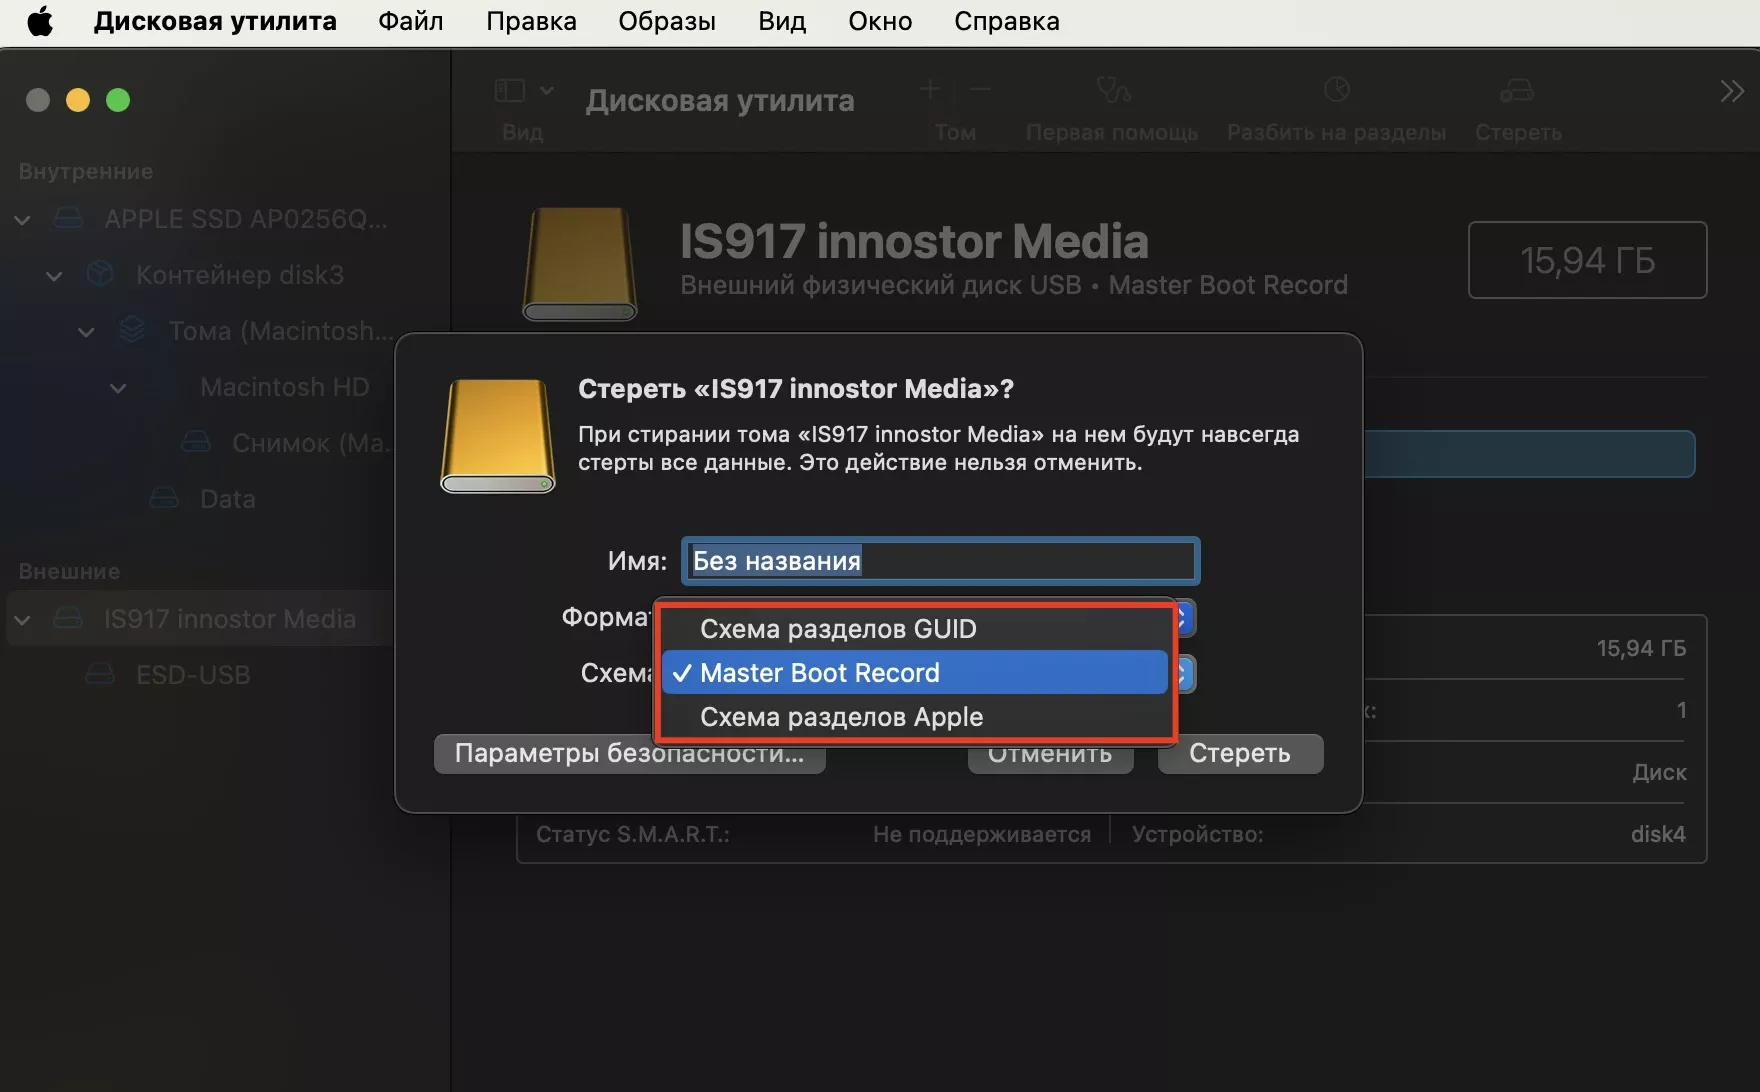
Task: Click the Разбить на разделы pie icon
Action: click(1337, 90)
